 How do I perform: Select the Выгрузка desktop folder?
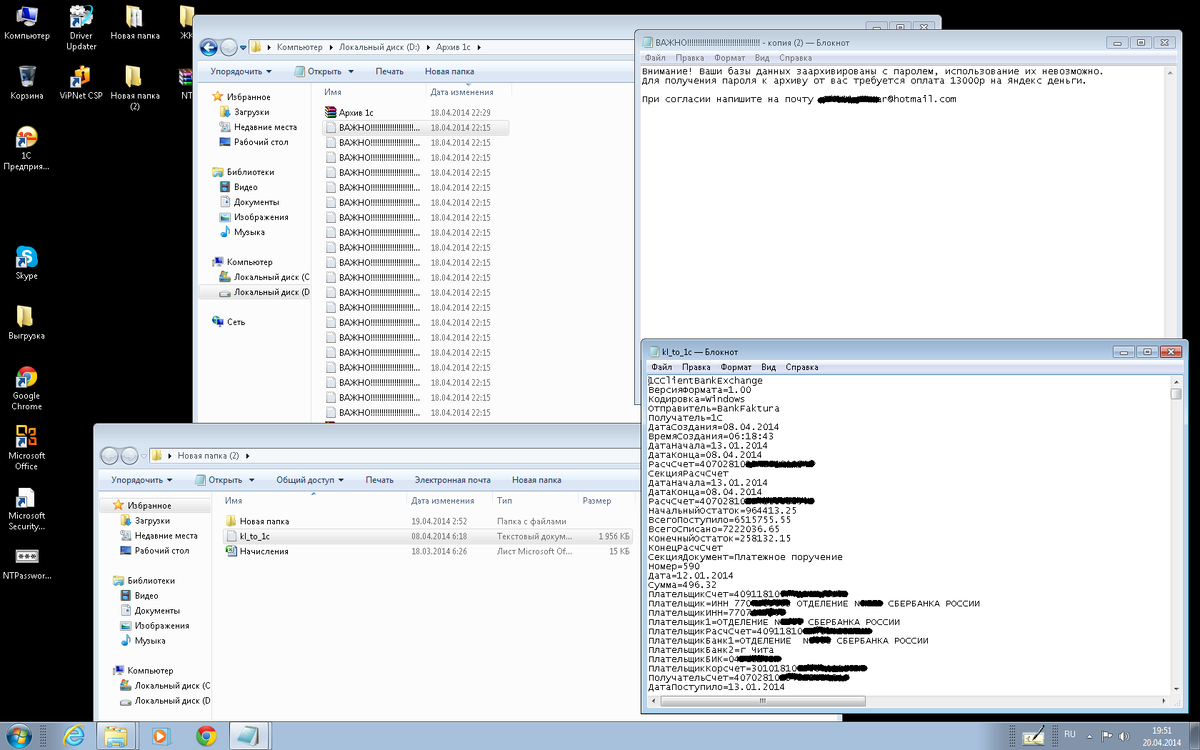click(x=27, y=323)
